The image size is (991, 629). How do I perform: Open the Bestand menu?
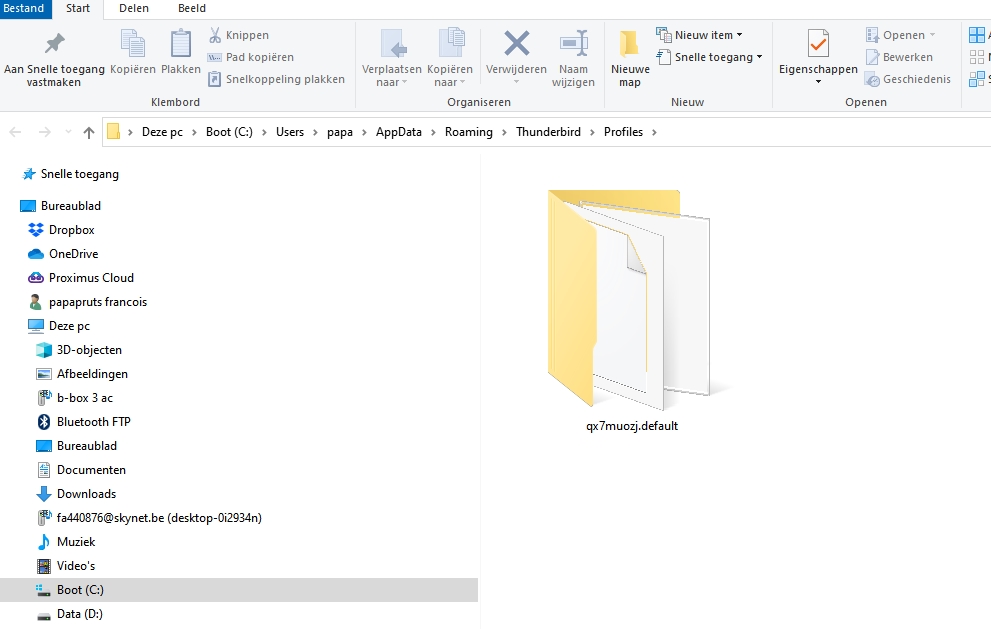coord(24,8)
